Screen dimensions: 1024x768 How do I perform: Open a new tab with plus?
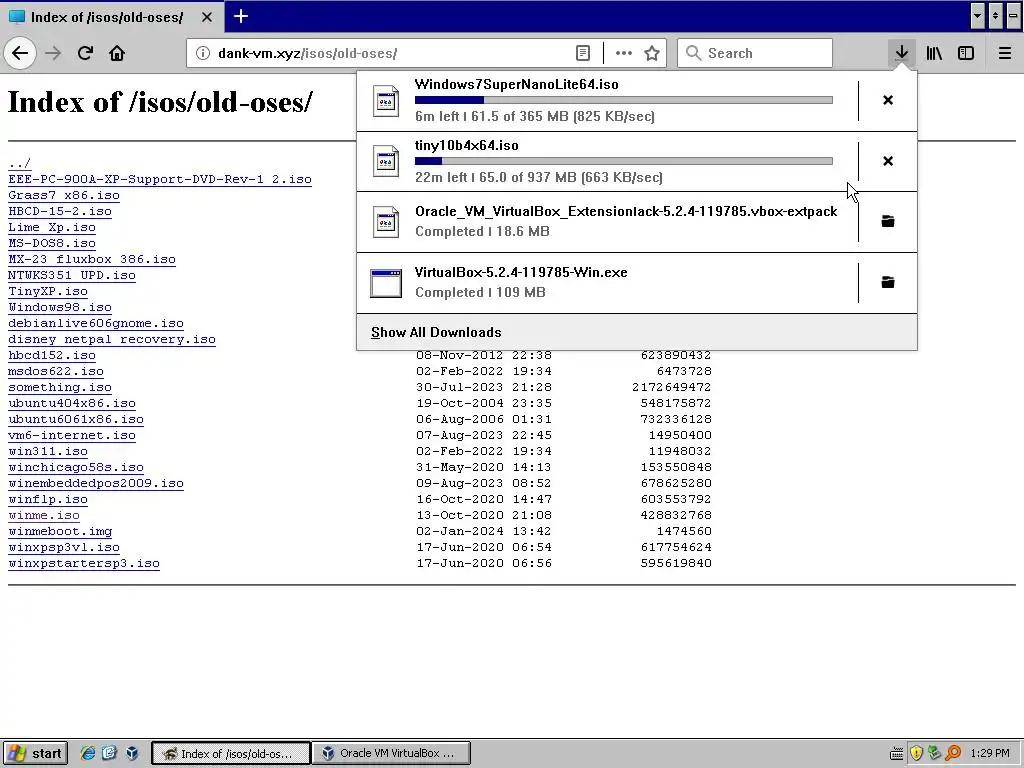[x=240, y=16]
